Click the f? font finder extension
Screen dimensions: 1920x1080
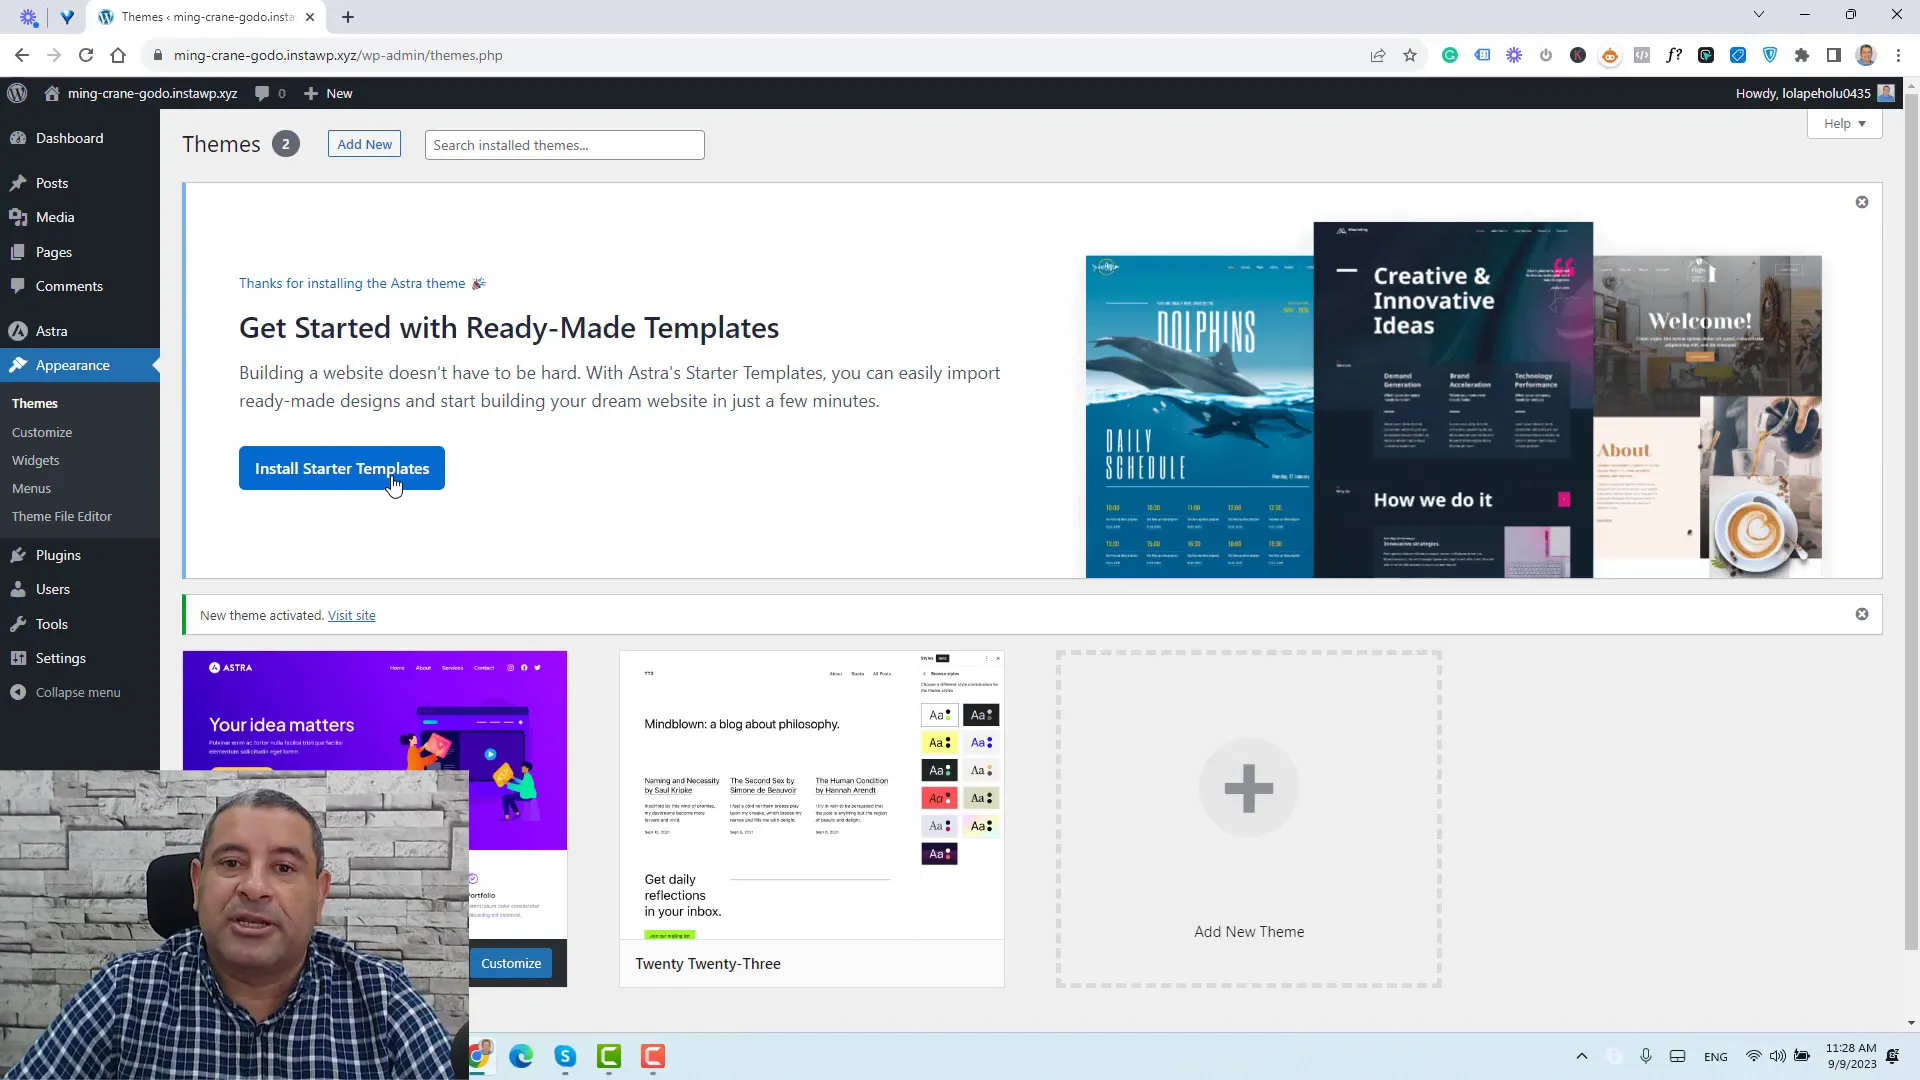click(x=1674, y=55)
